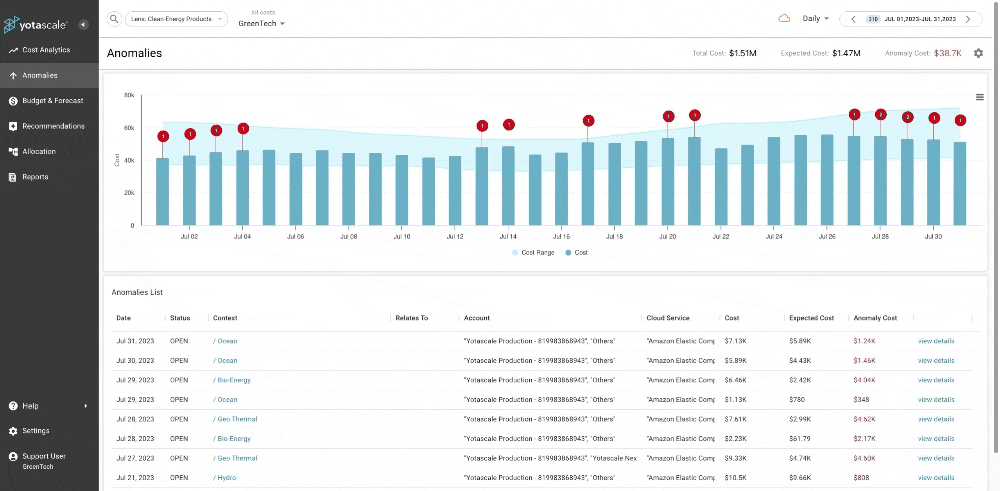Select Anomalies in the sidebar
The width and height of the screenshot is (1000, 491).
pos(49,75)
